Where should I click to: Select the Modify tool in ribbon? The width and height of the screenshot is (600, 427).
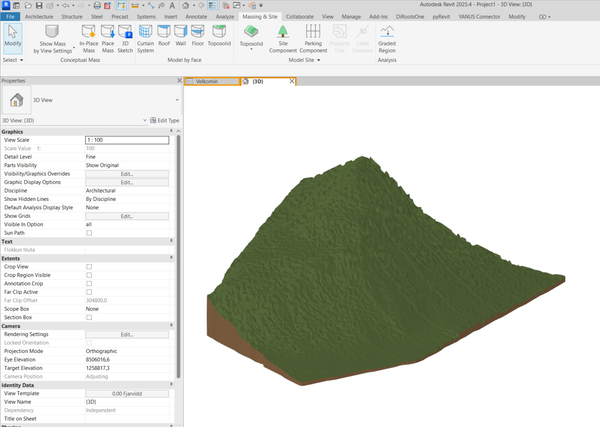point(13,38)
